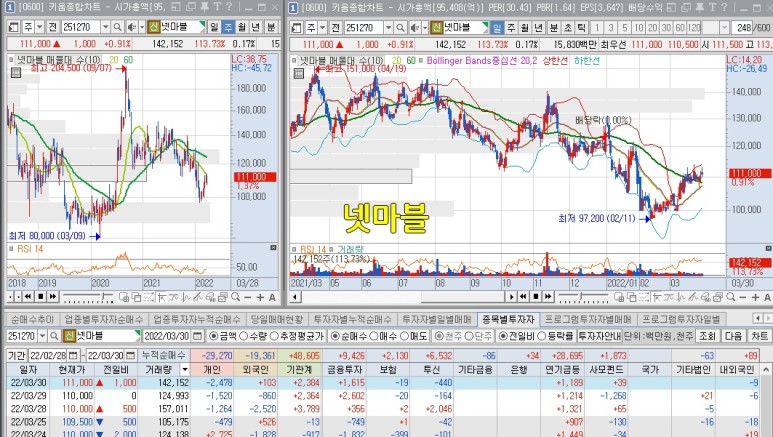Image resolution: width=773 pixels, height=437 pixels.
Task: Click 투자자안내 button
Action: click(599, 336)
